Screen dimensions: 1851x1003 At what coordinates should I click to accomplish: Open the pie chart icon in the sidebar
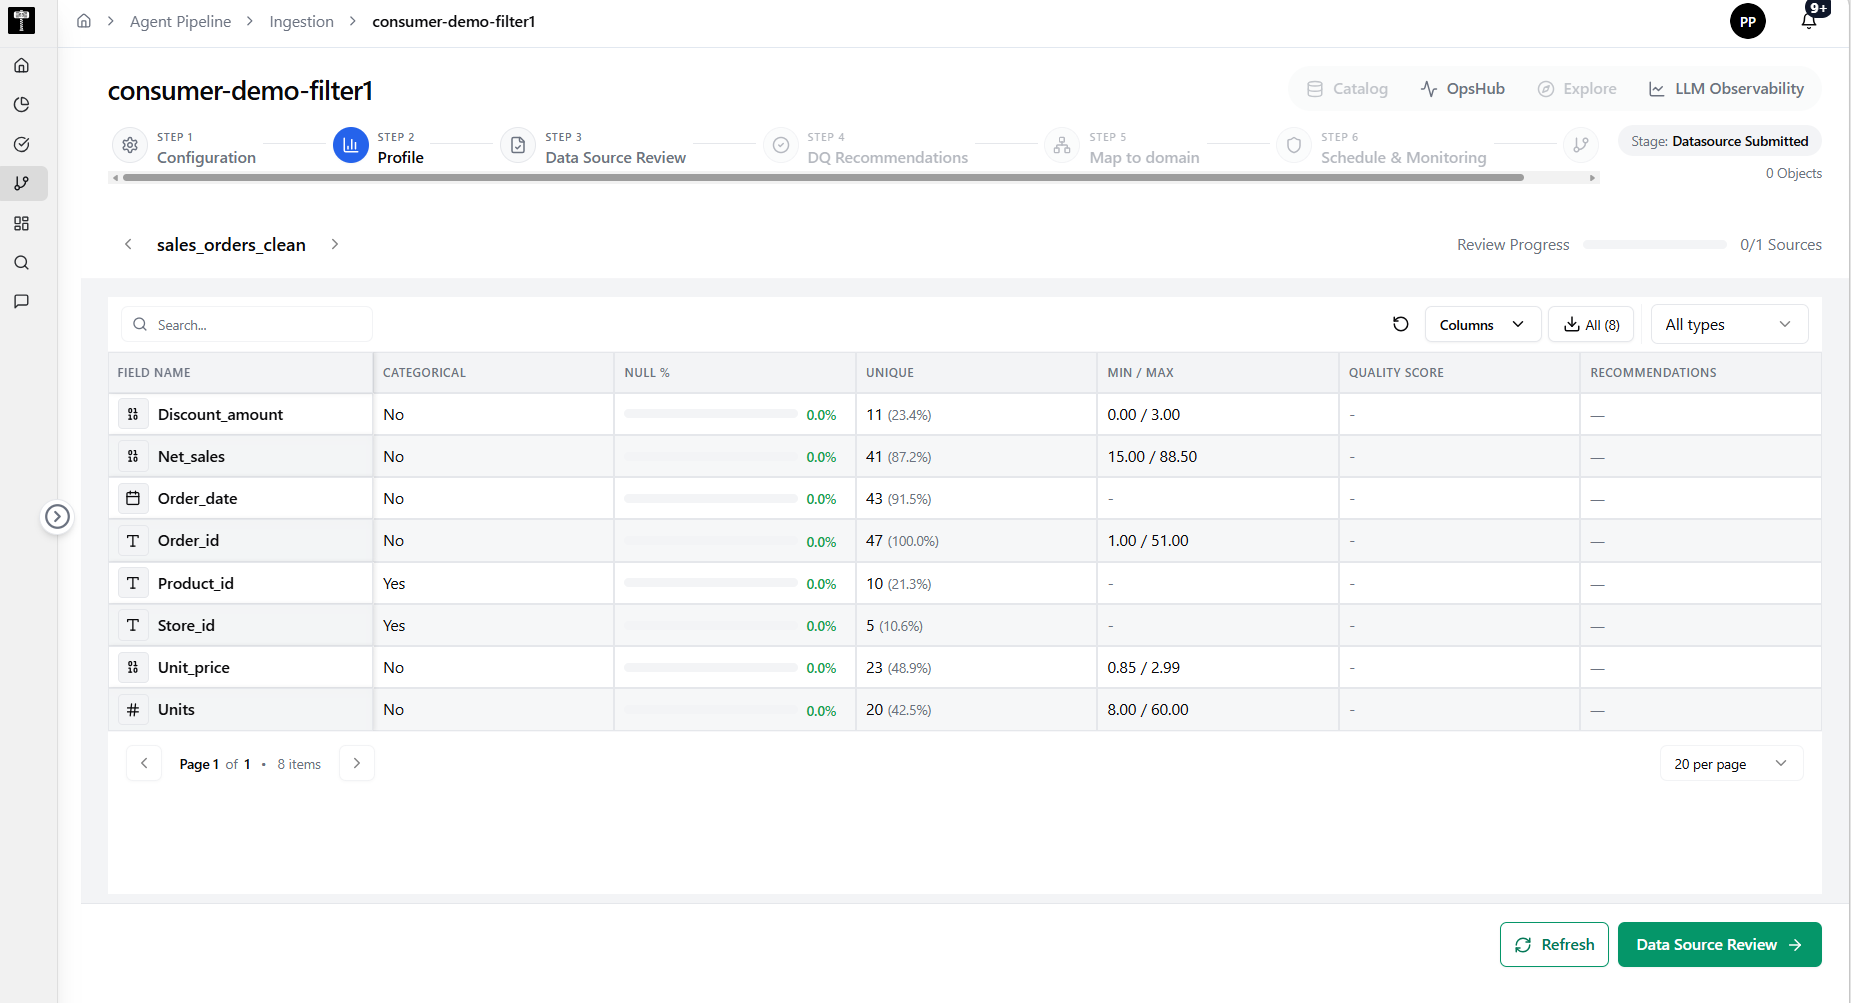(x=21, y=105)
